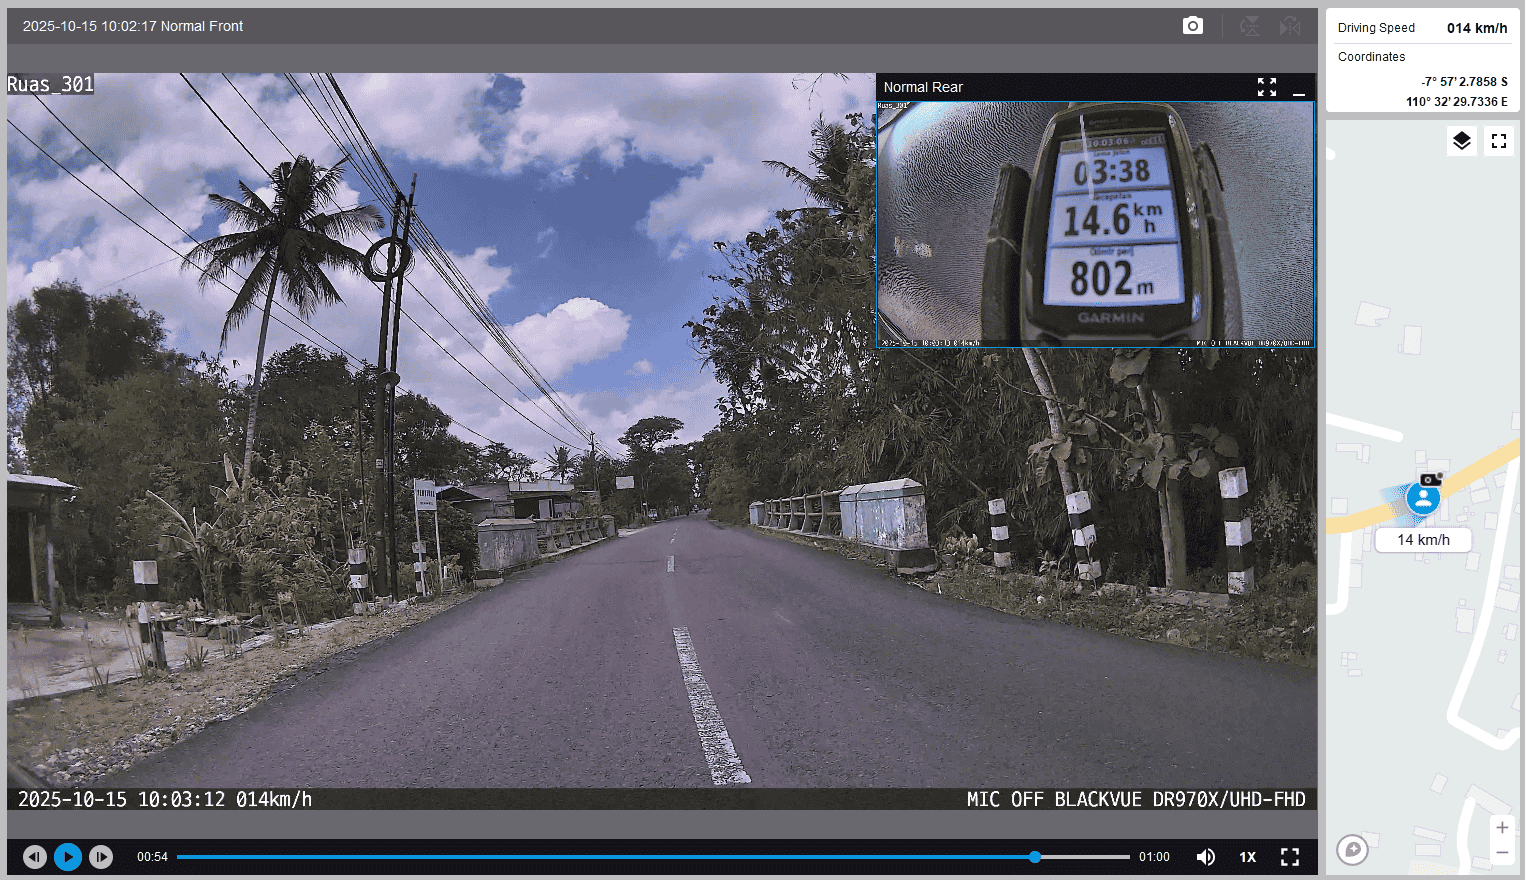Viewport: 1525px width, 880px height.
Task: Click the map recenter location icon
Action: coord(1352,850)
